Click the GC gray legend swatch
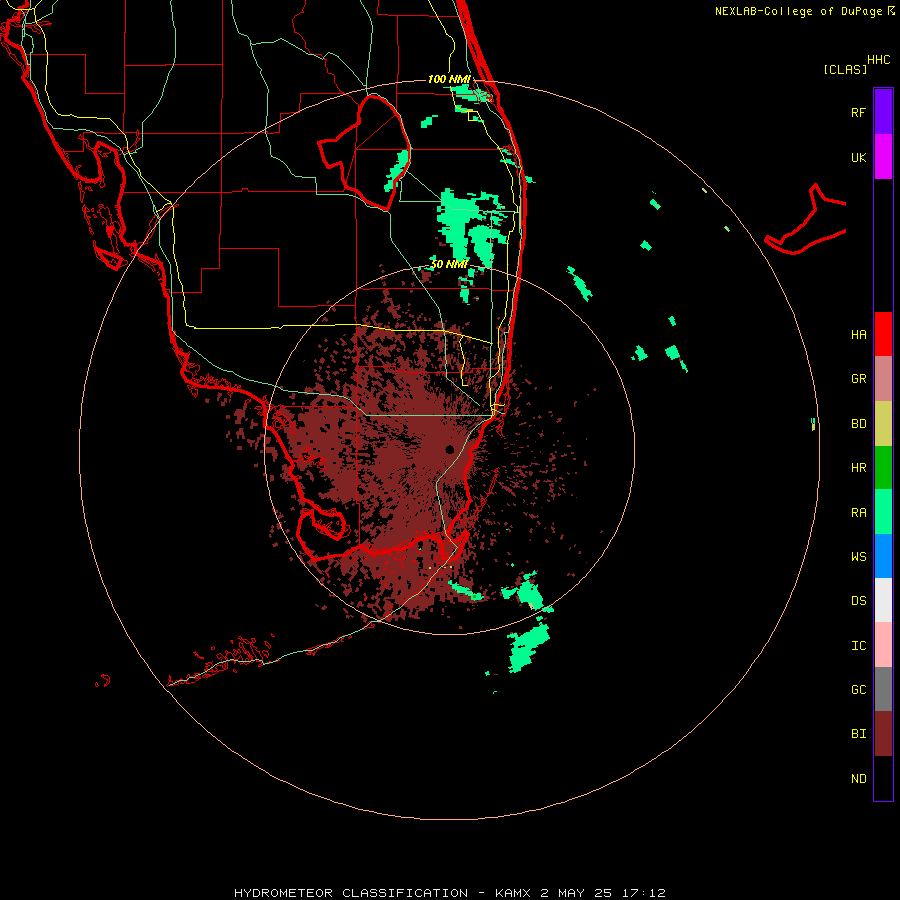The height and width of the screenshot is (900, 900). [883, 689]
